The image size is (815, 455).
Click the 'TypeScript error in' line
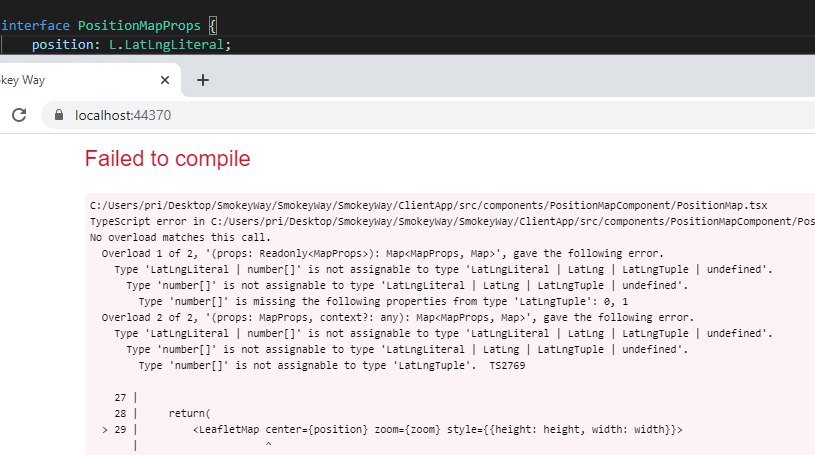pos(452,222)
